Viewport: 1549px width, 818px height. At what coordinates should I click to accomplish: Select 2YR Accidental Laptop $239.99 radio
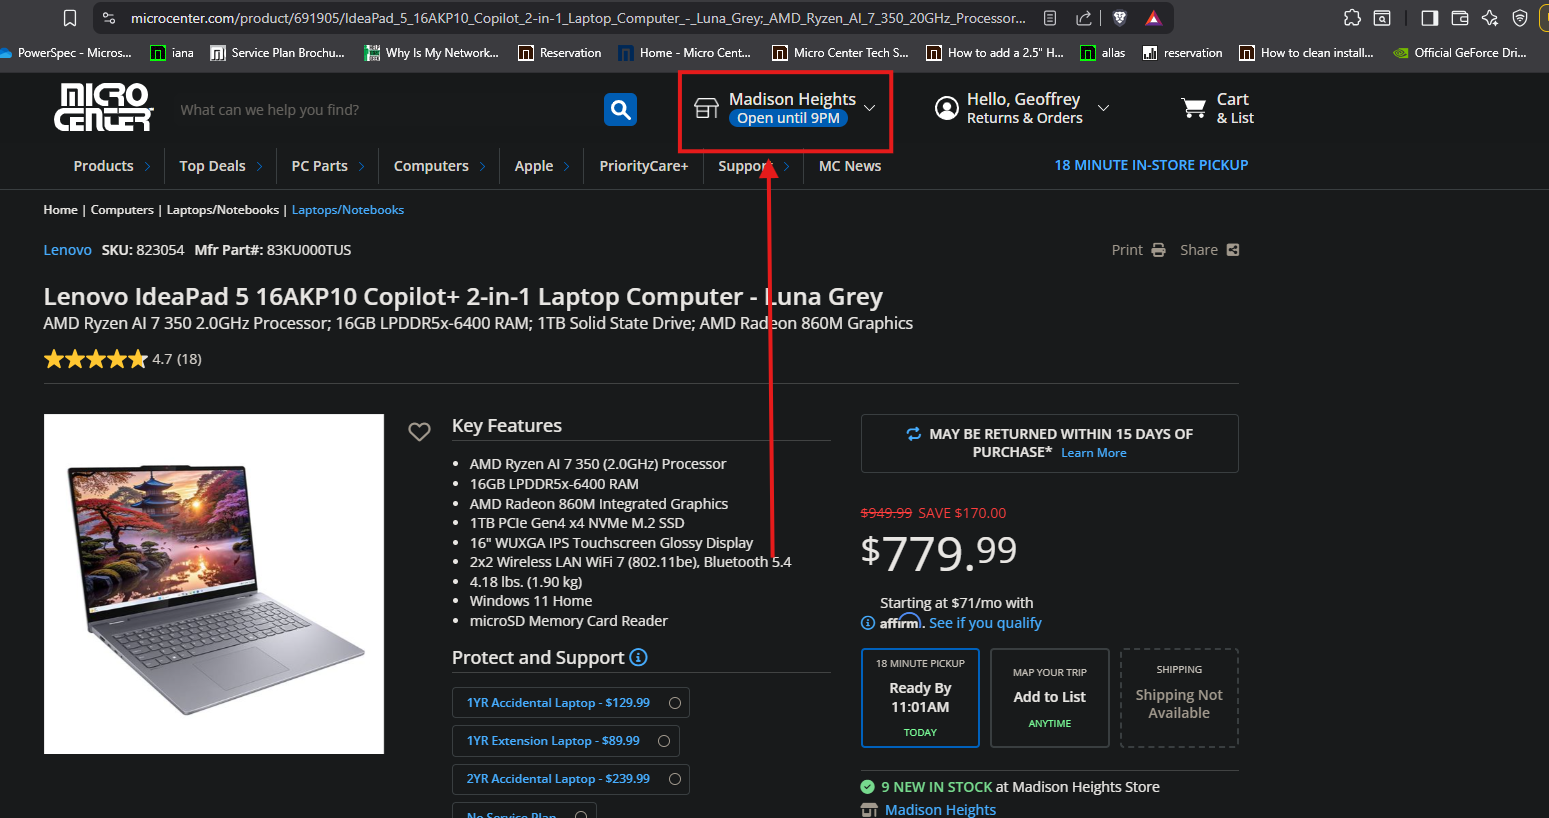click(675, 779)
